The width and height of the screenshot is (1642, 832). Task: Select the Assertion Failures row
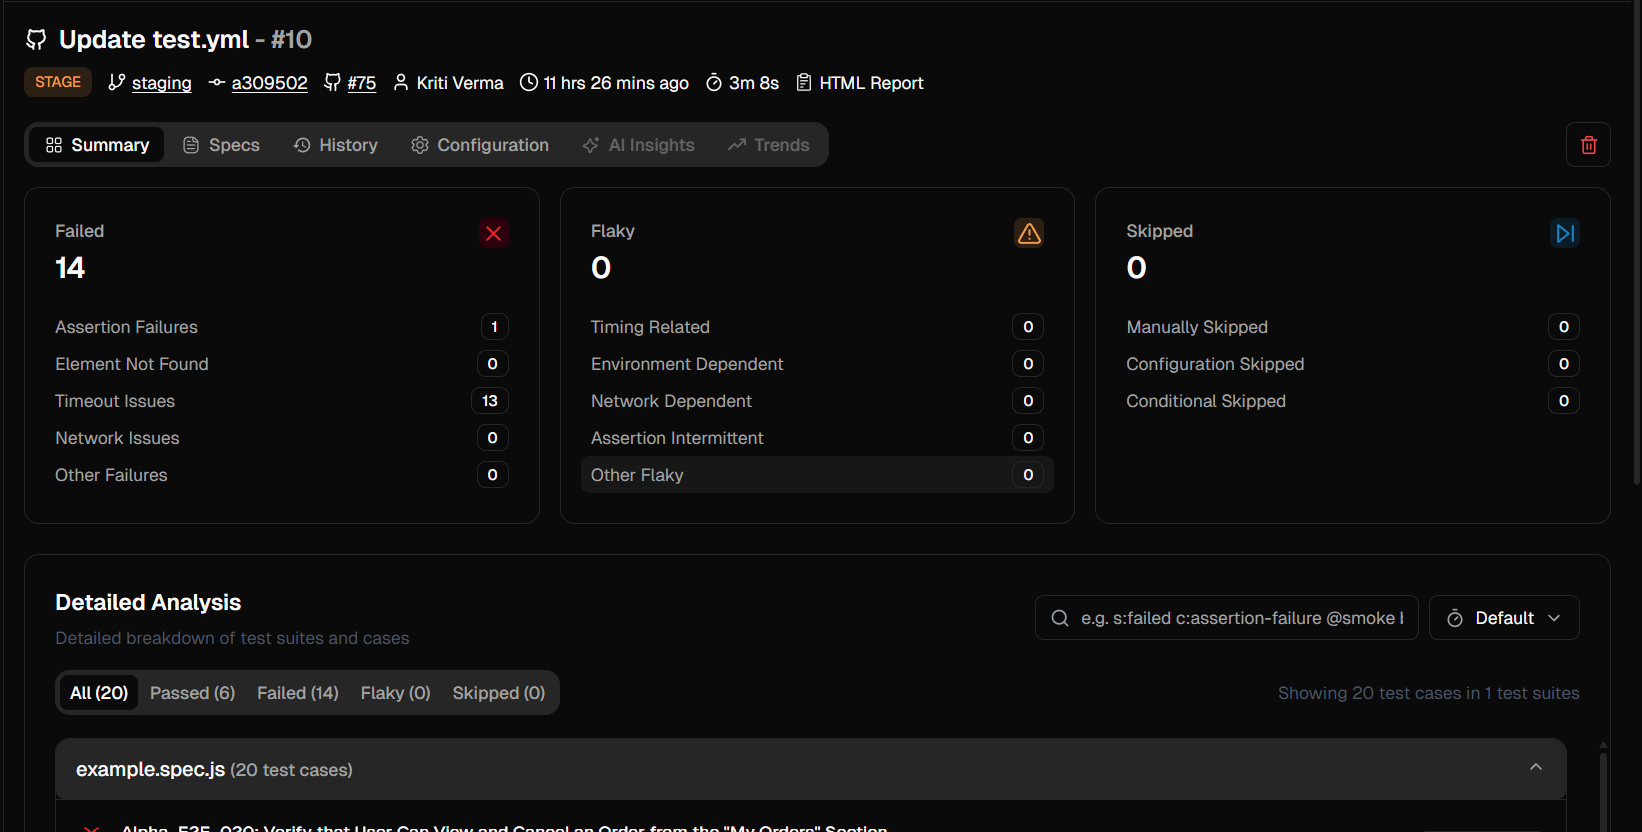(x=282, y=327)
